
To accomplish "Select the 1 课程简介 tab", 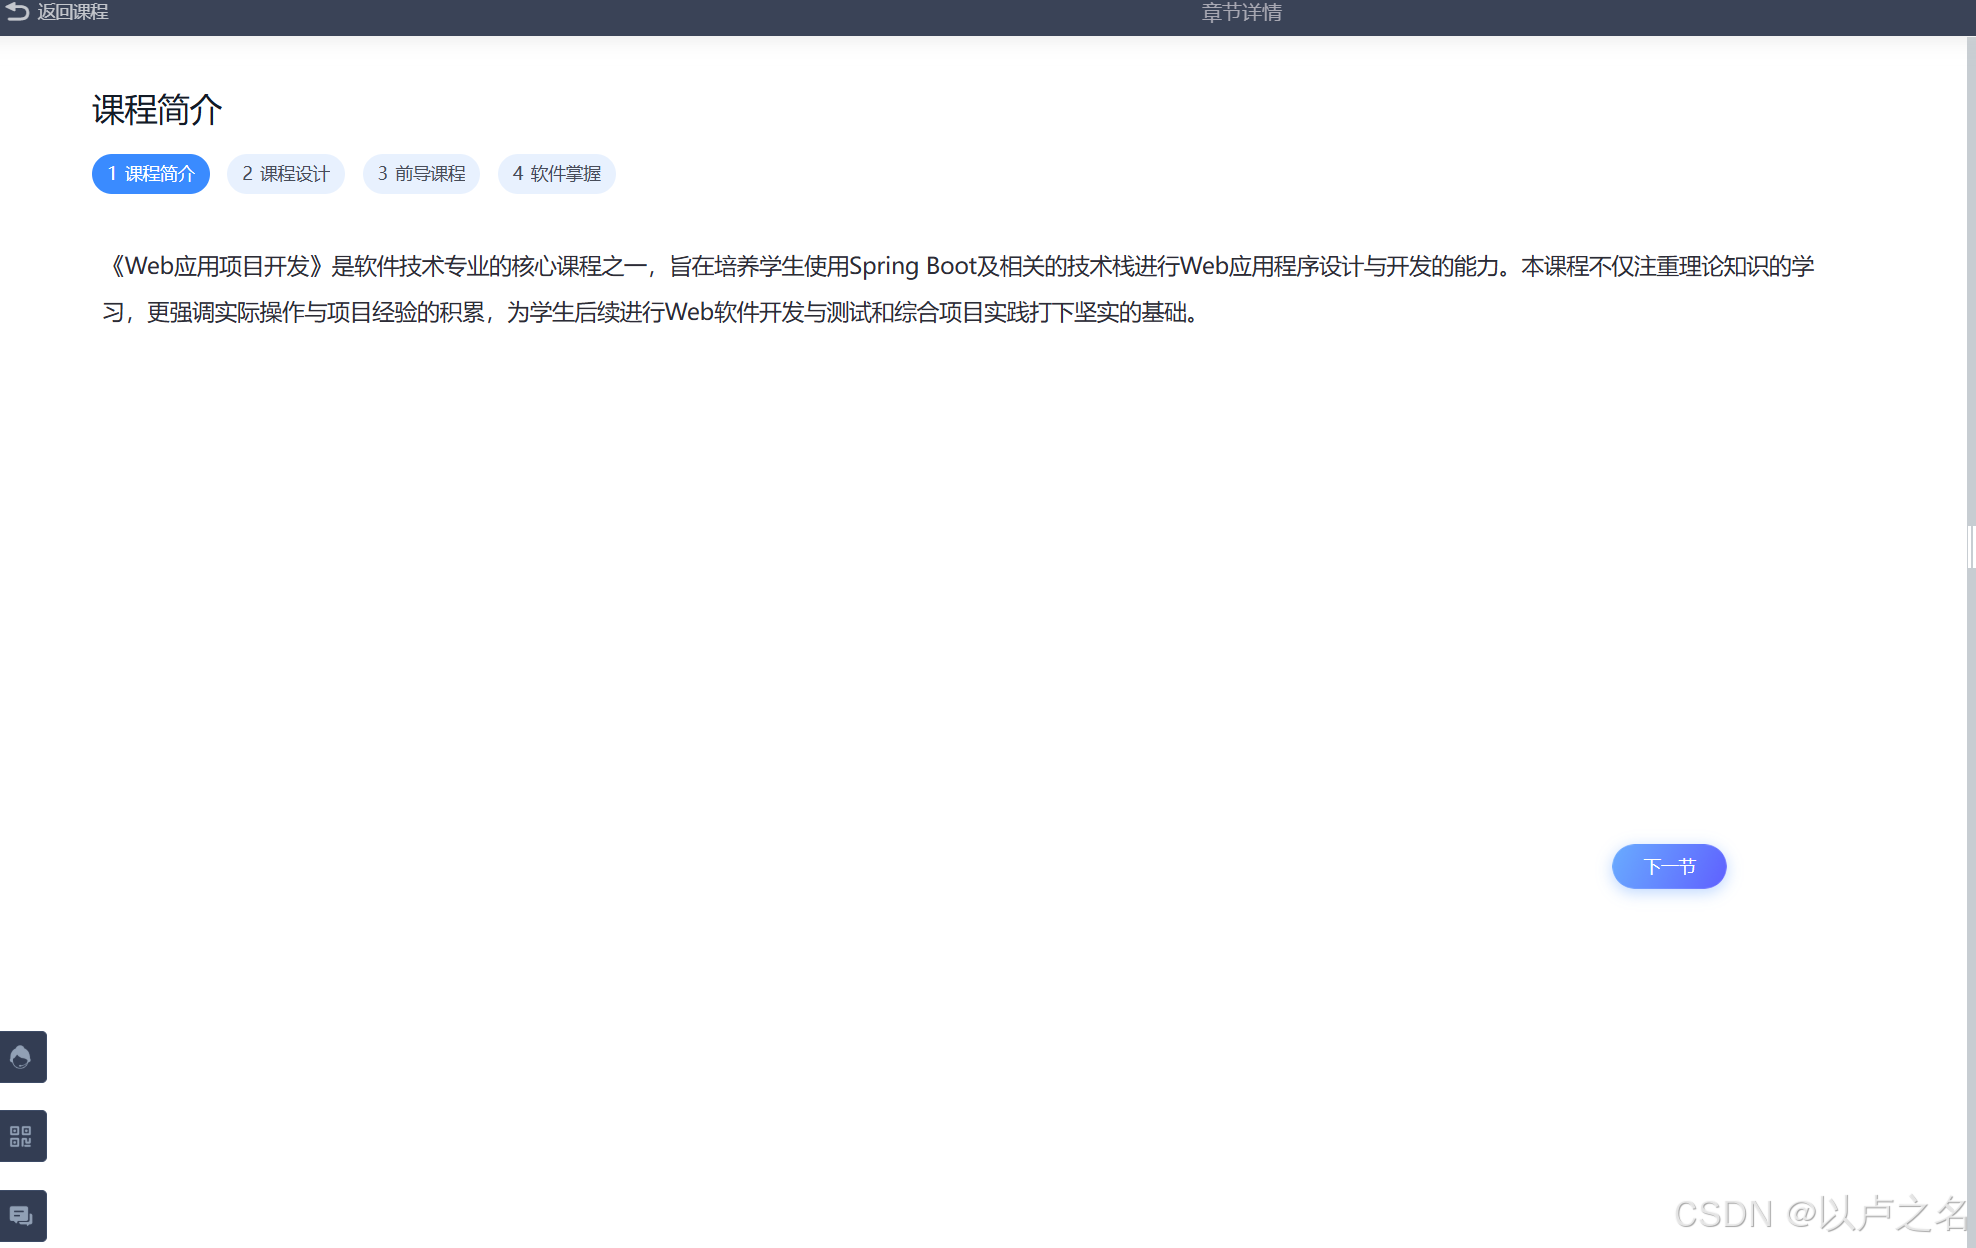I will pyautogui.click(x=151, y=174).
